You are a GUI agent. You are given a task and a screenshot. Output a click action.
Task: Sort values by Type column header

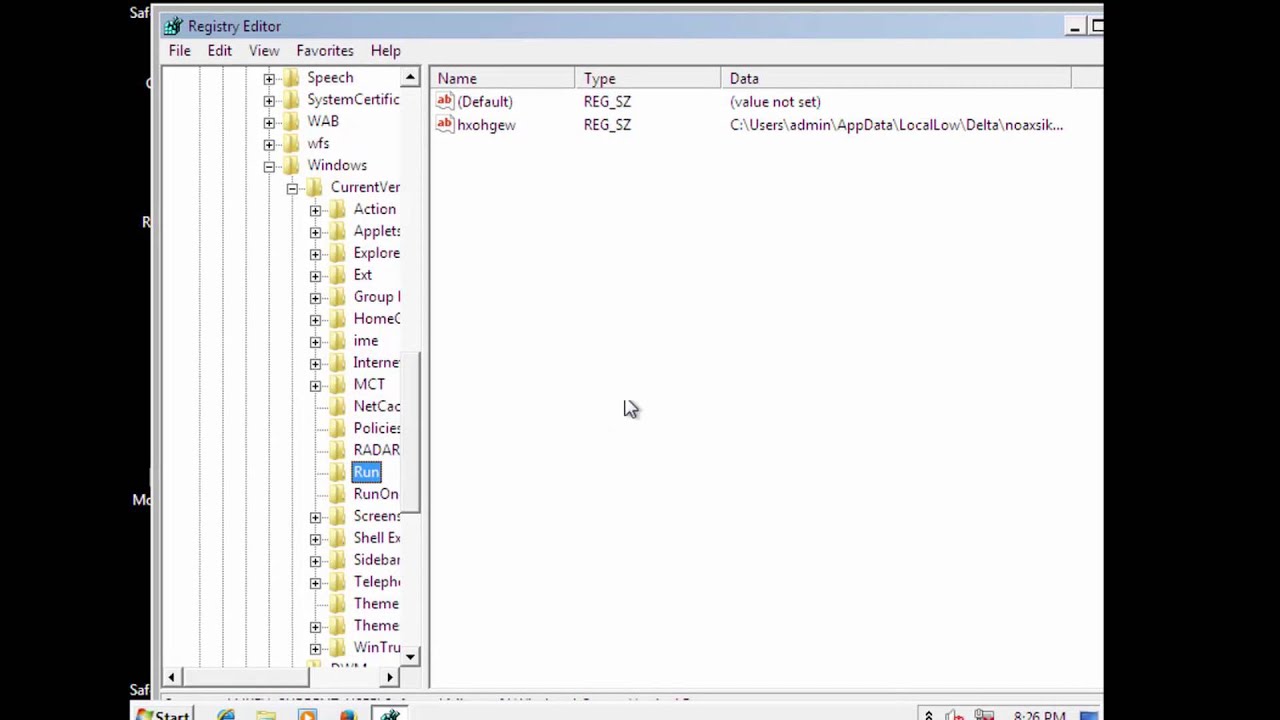coord(648,78)
